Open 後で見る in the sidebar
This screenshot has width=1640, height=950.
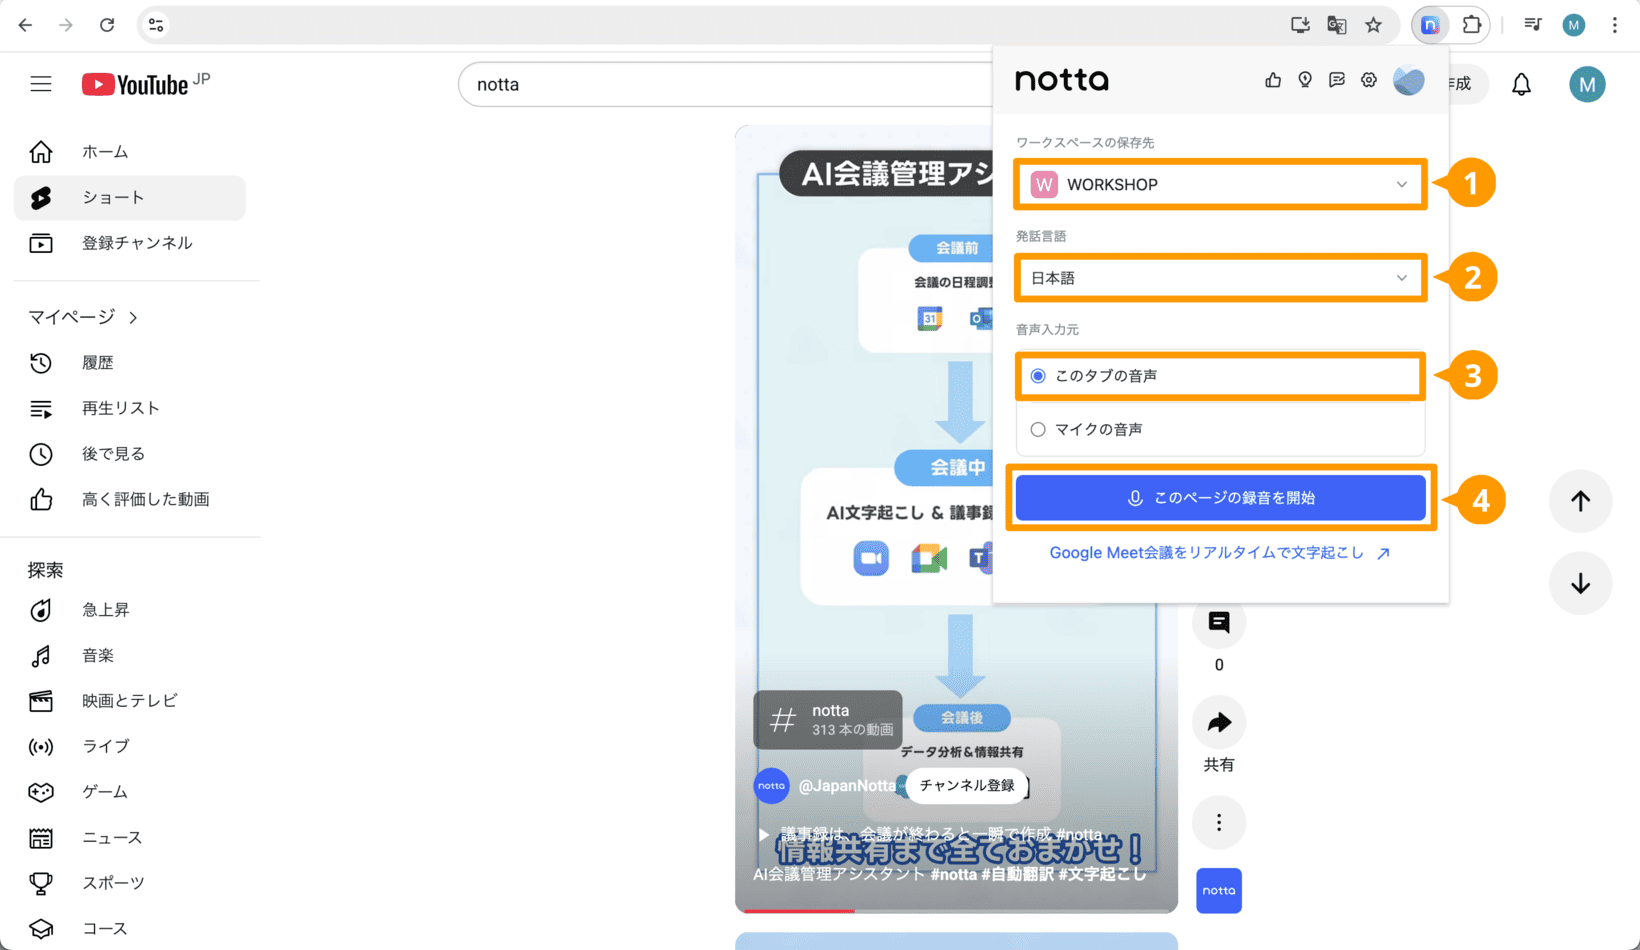(130, 454)
